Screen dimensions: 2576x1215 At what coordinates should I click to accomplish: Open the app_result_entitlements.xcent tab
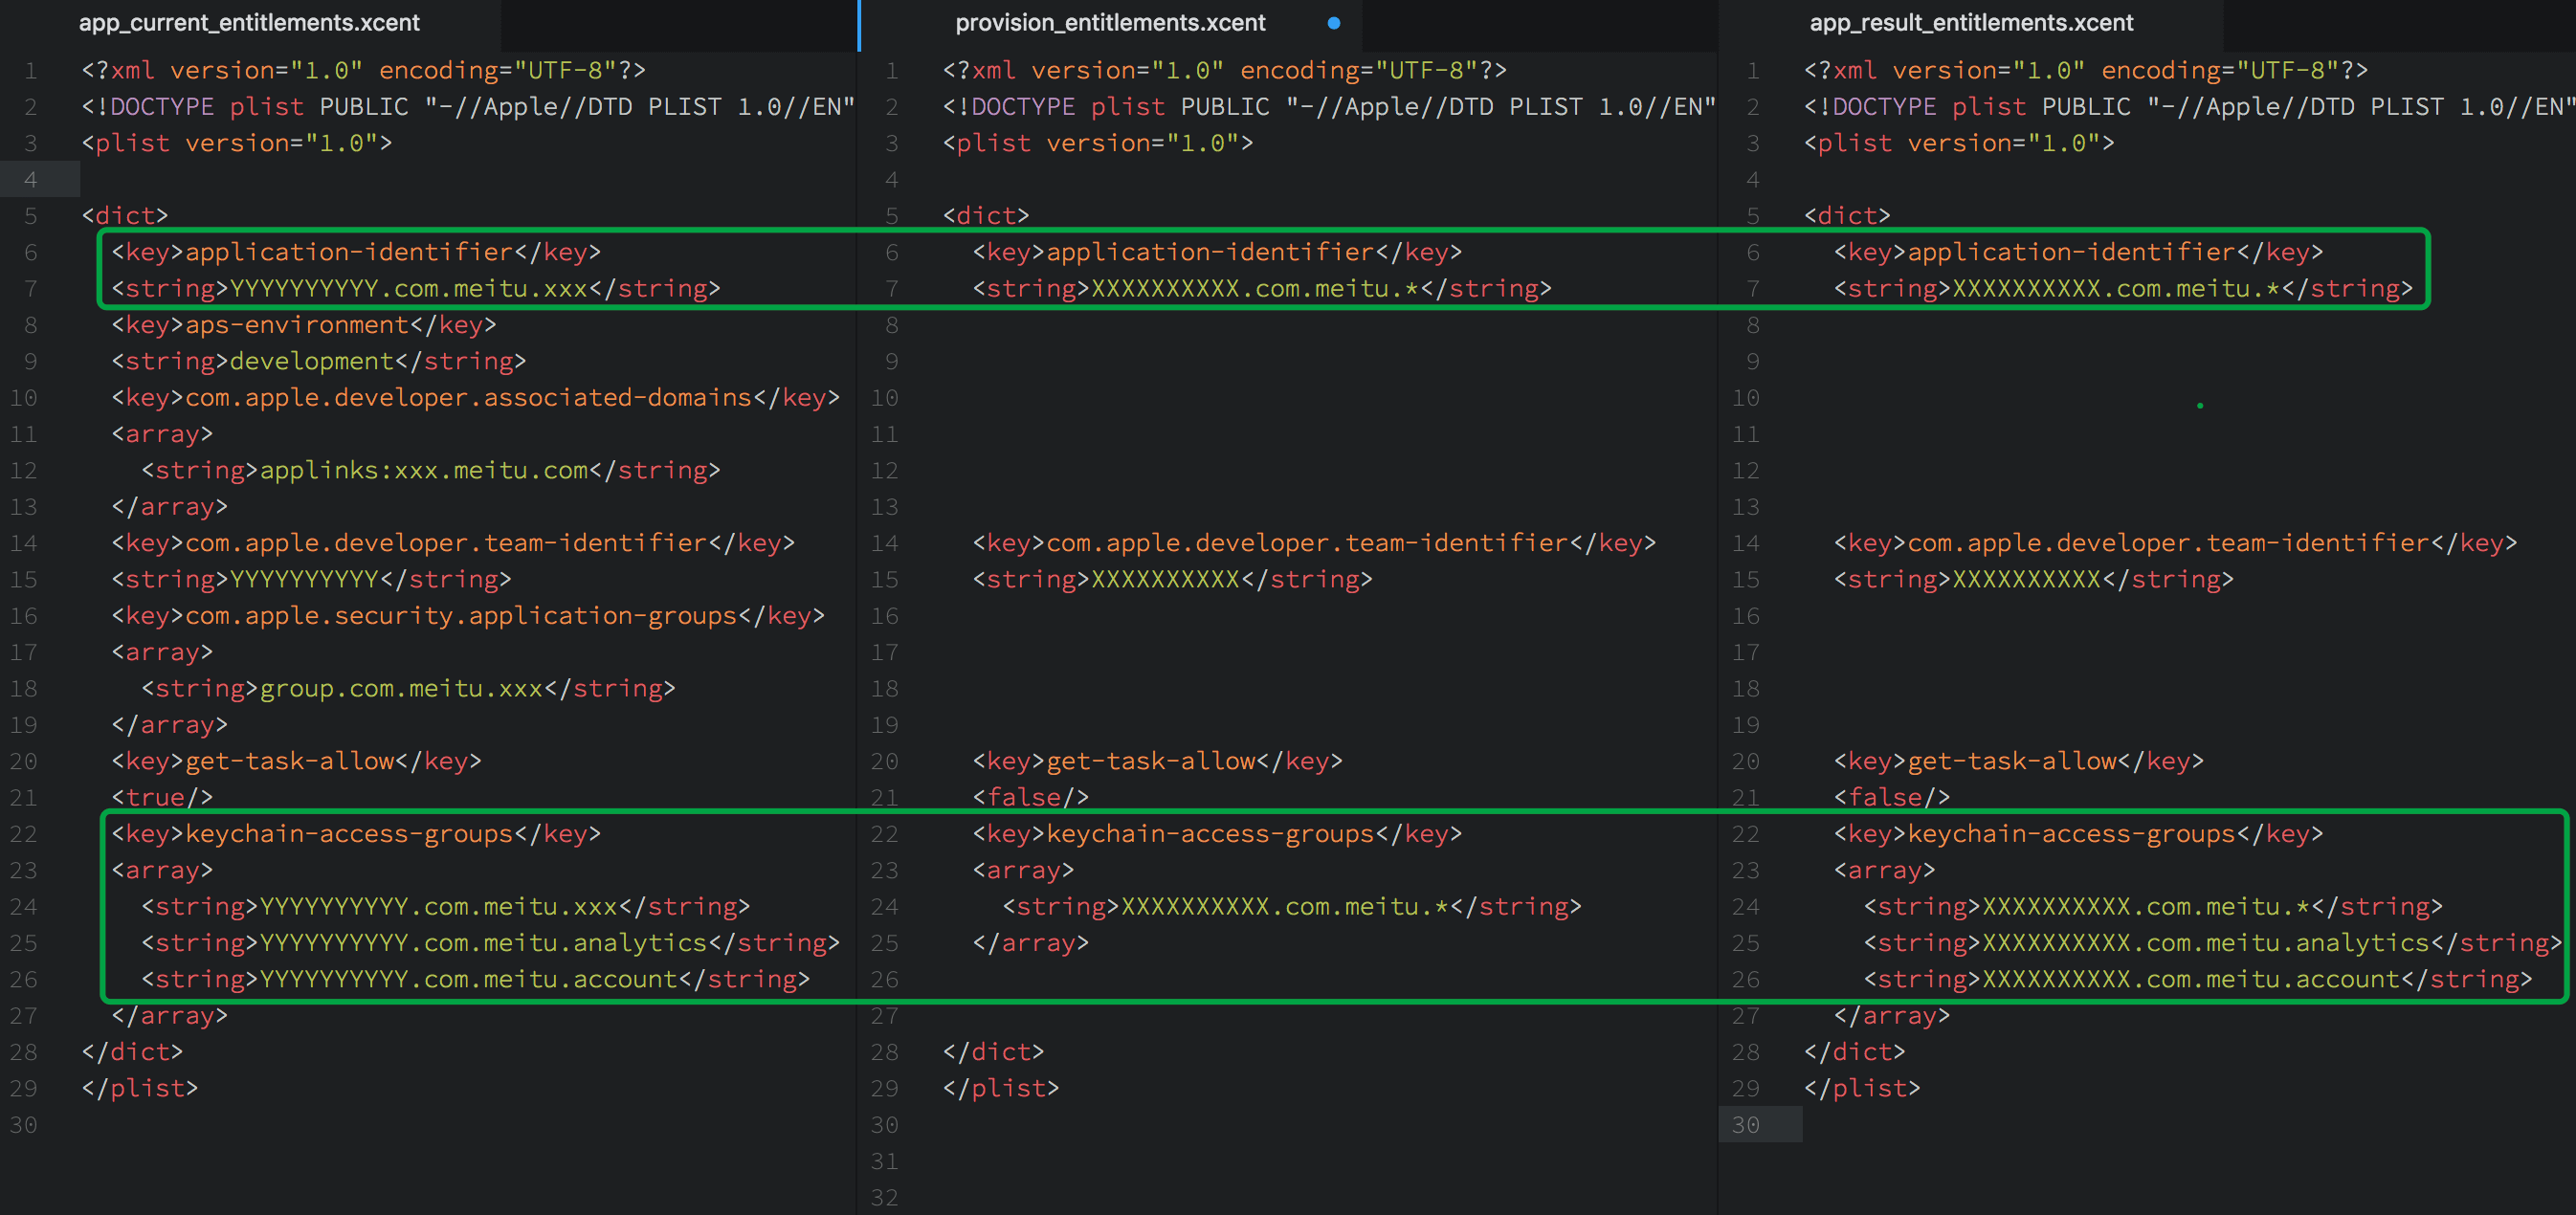coord(1970,22)
